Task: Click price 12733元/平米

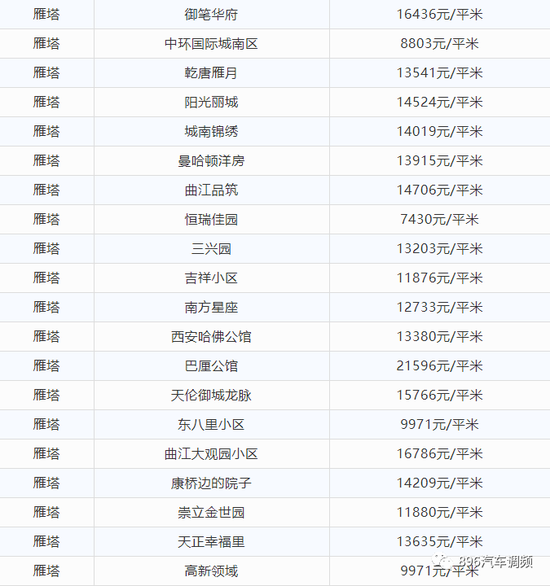Action: coord(439,307)
